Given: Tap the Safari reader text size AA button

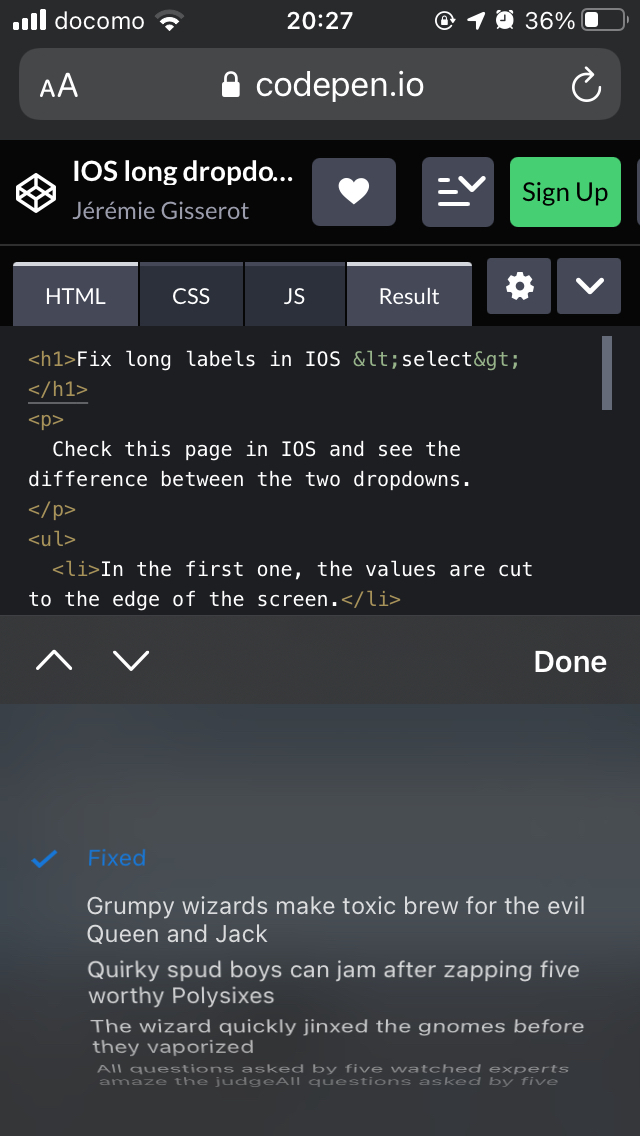Looking at the screenshot, I should coord(59,85).
